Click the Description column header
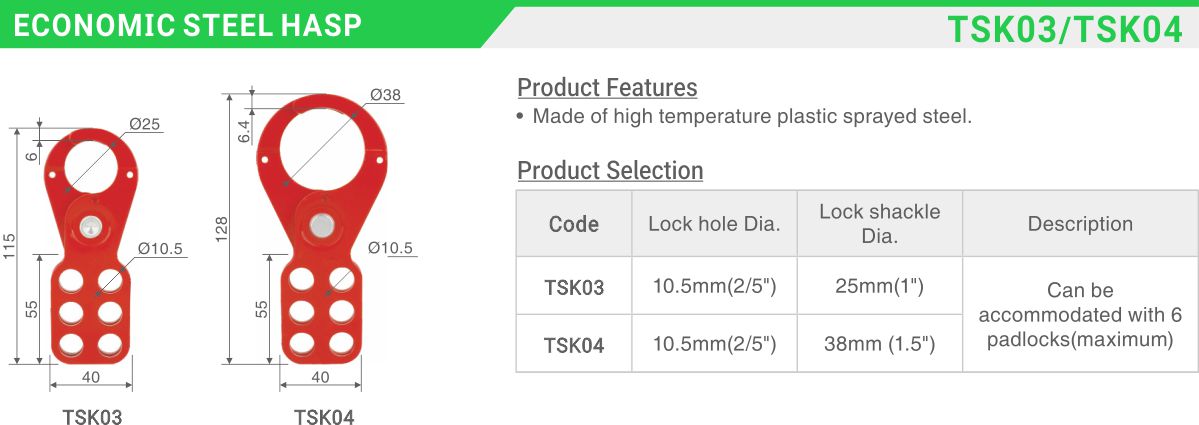Viewport: 1199px width, 425px height. (x=1080, y=224)
